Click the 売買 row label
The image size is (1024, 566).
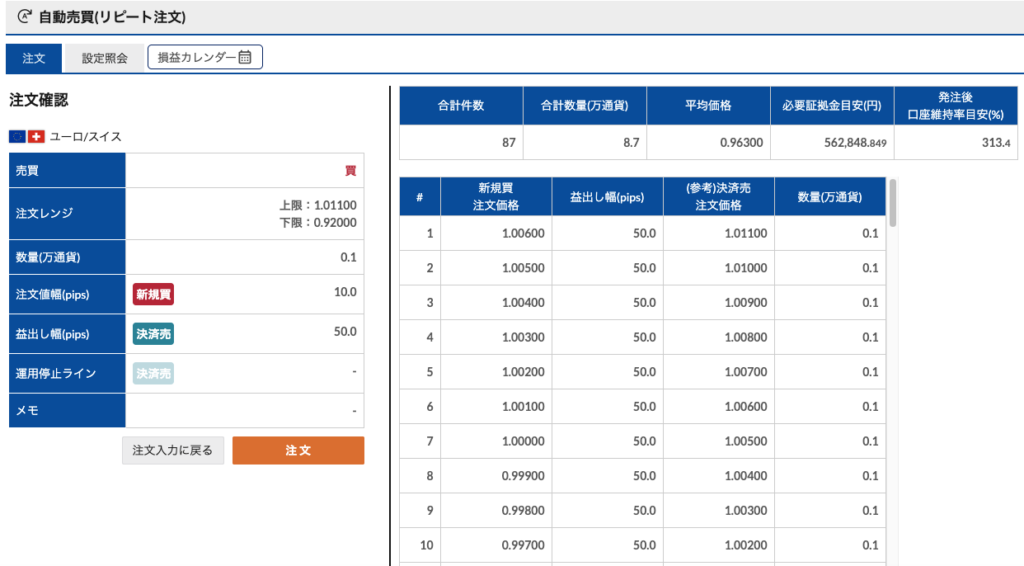(27, 170)
